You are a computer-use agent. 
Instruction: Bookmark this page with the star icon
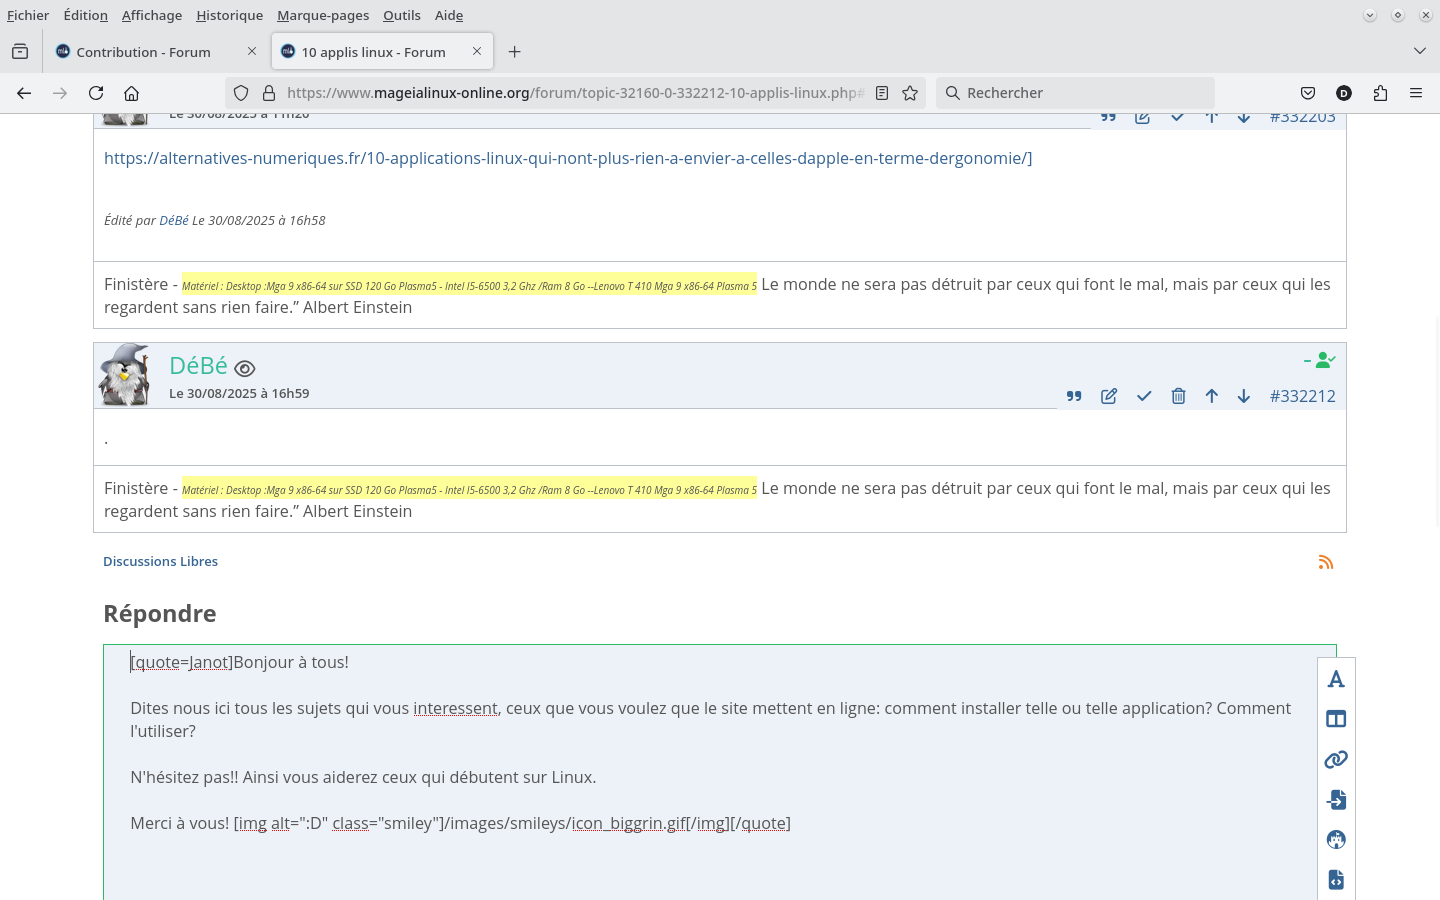click(910, 93)
